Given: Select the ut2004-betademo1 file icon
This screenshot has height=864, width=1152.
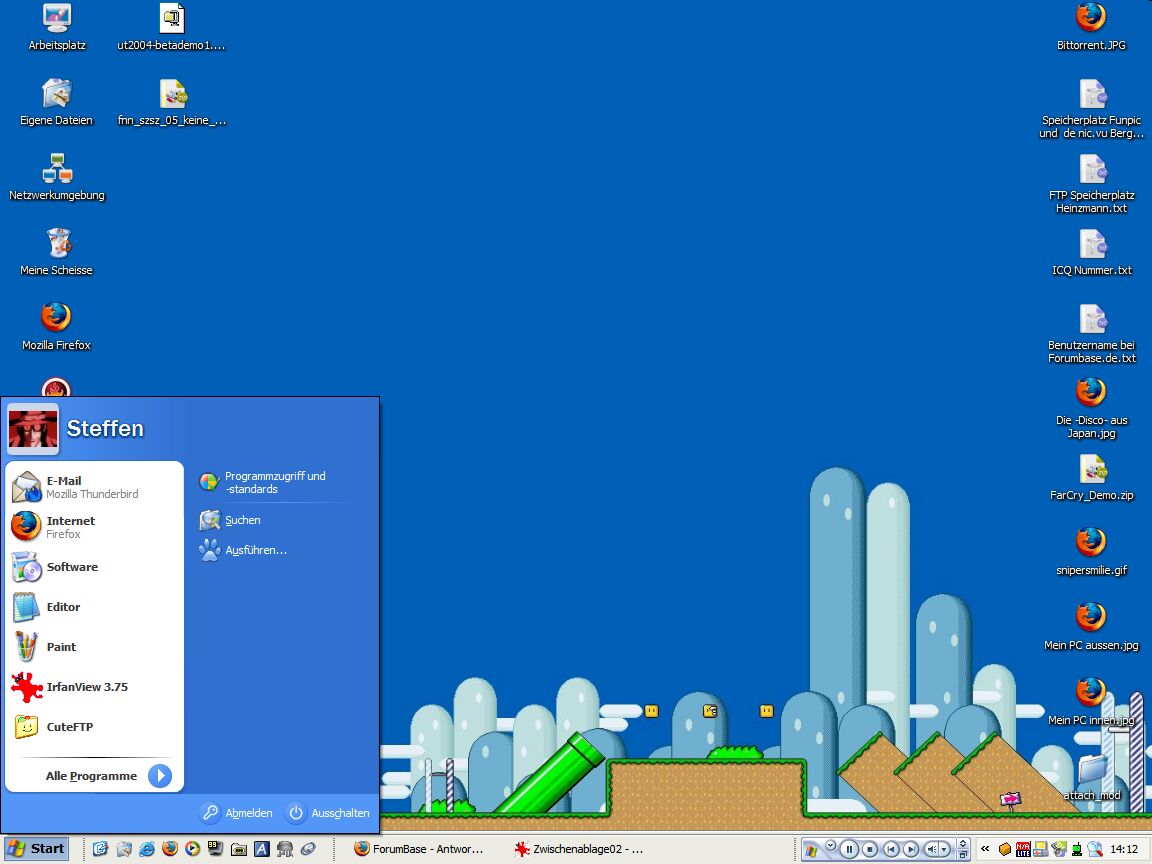Looking at the screenshot, I should tap(171, 26).
